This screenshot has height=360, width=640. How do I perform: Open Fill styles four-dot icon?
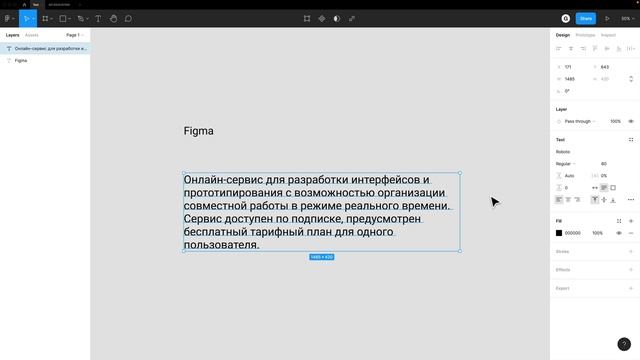[619, 221]
